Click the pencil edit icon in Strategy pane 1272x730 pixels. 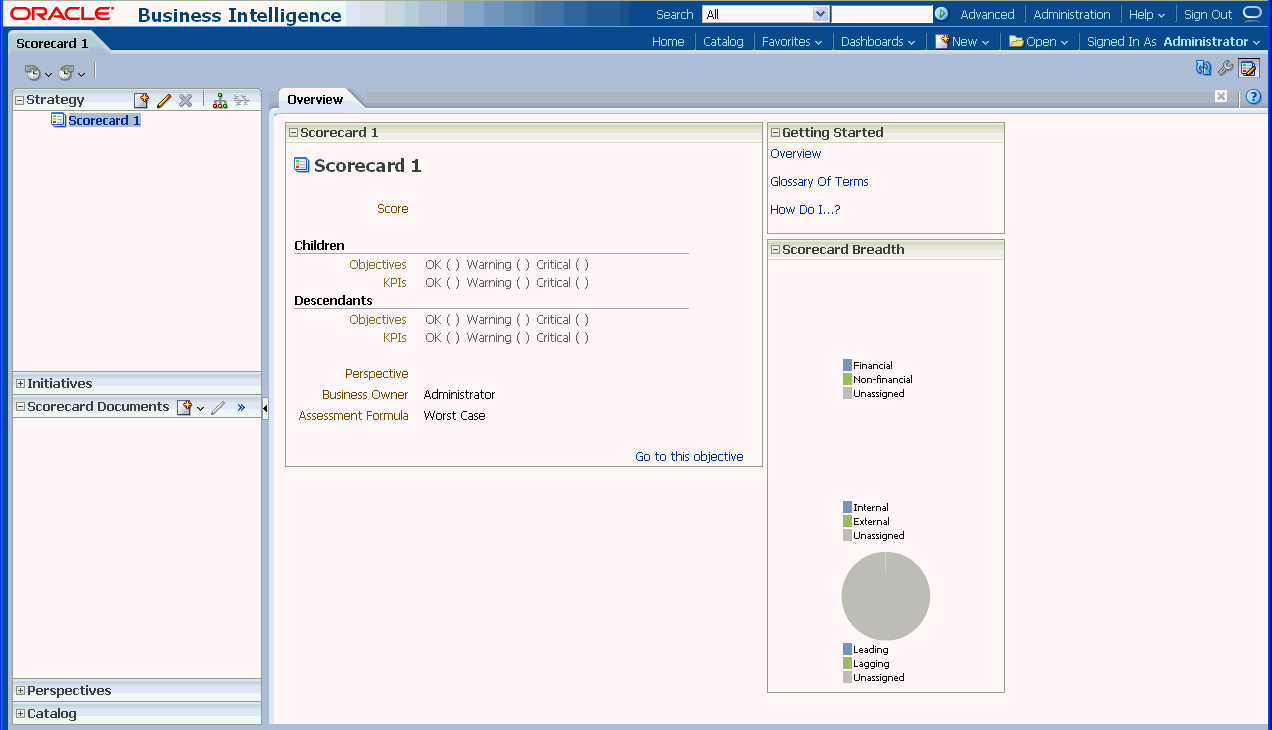(x=164, y=100)
